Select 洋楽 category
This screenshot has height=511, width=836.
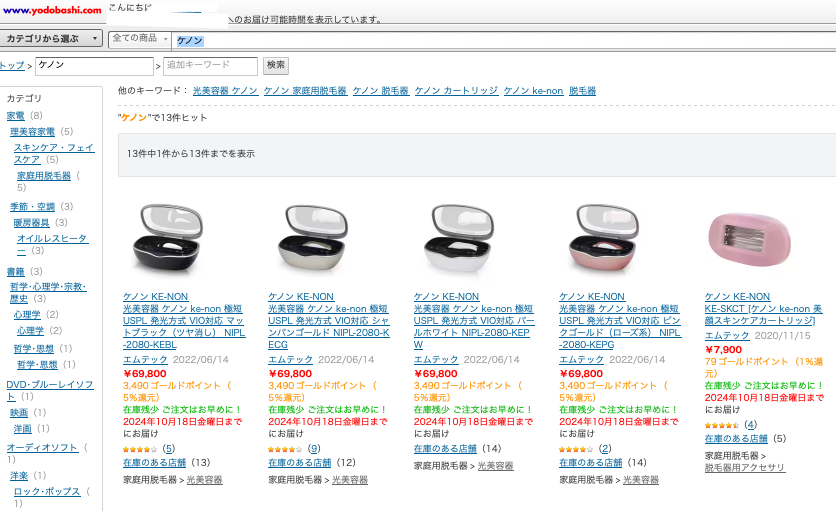19,476
